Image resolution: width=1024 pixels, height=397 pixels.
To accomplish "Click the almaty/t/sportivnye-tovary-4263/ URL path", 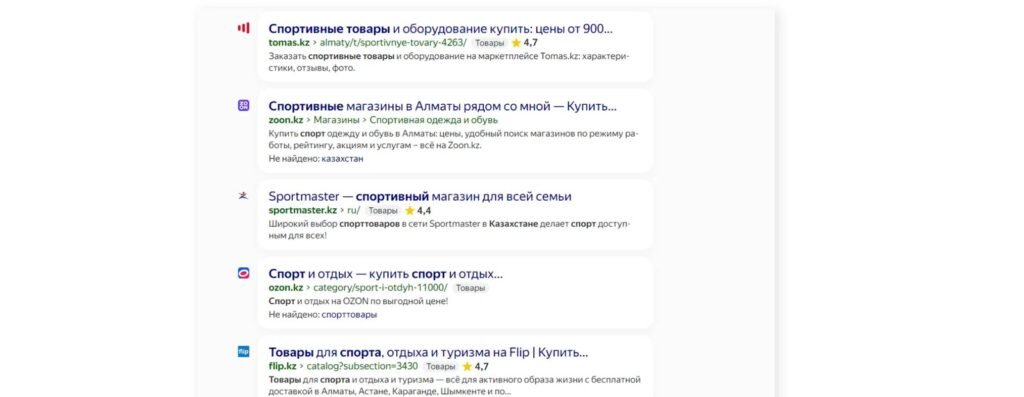I will [393, 42].
